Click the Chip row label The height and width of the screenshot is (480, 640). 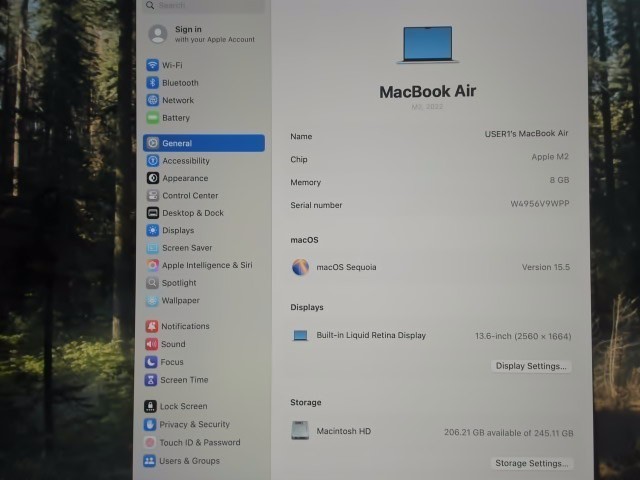click(x=299, y=160)
